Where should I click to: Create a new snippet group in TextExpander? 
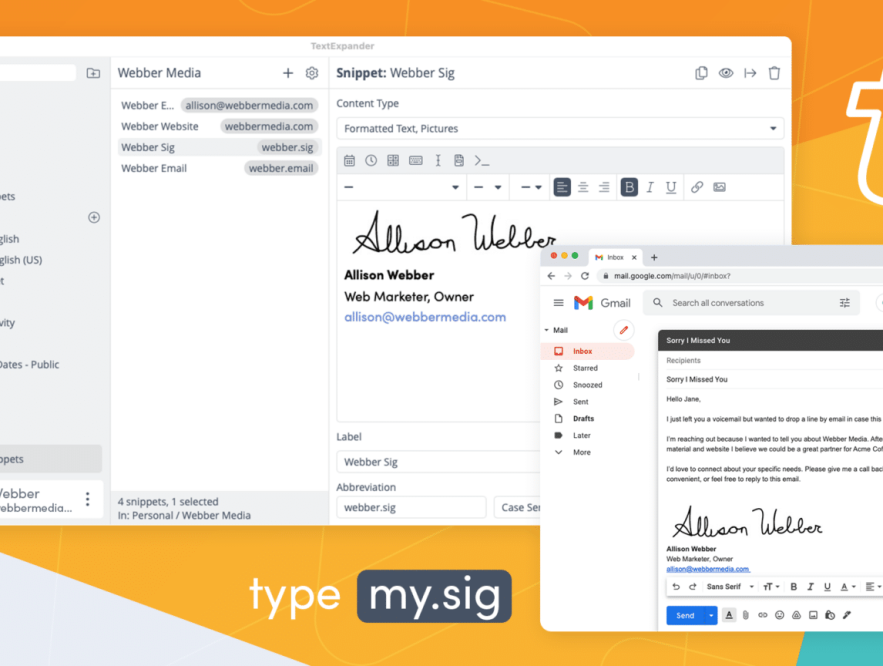[93, 73]
